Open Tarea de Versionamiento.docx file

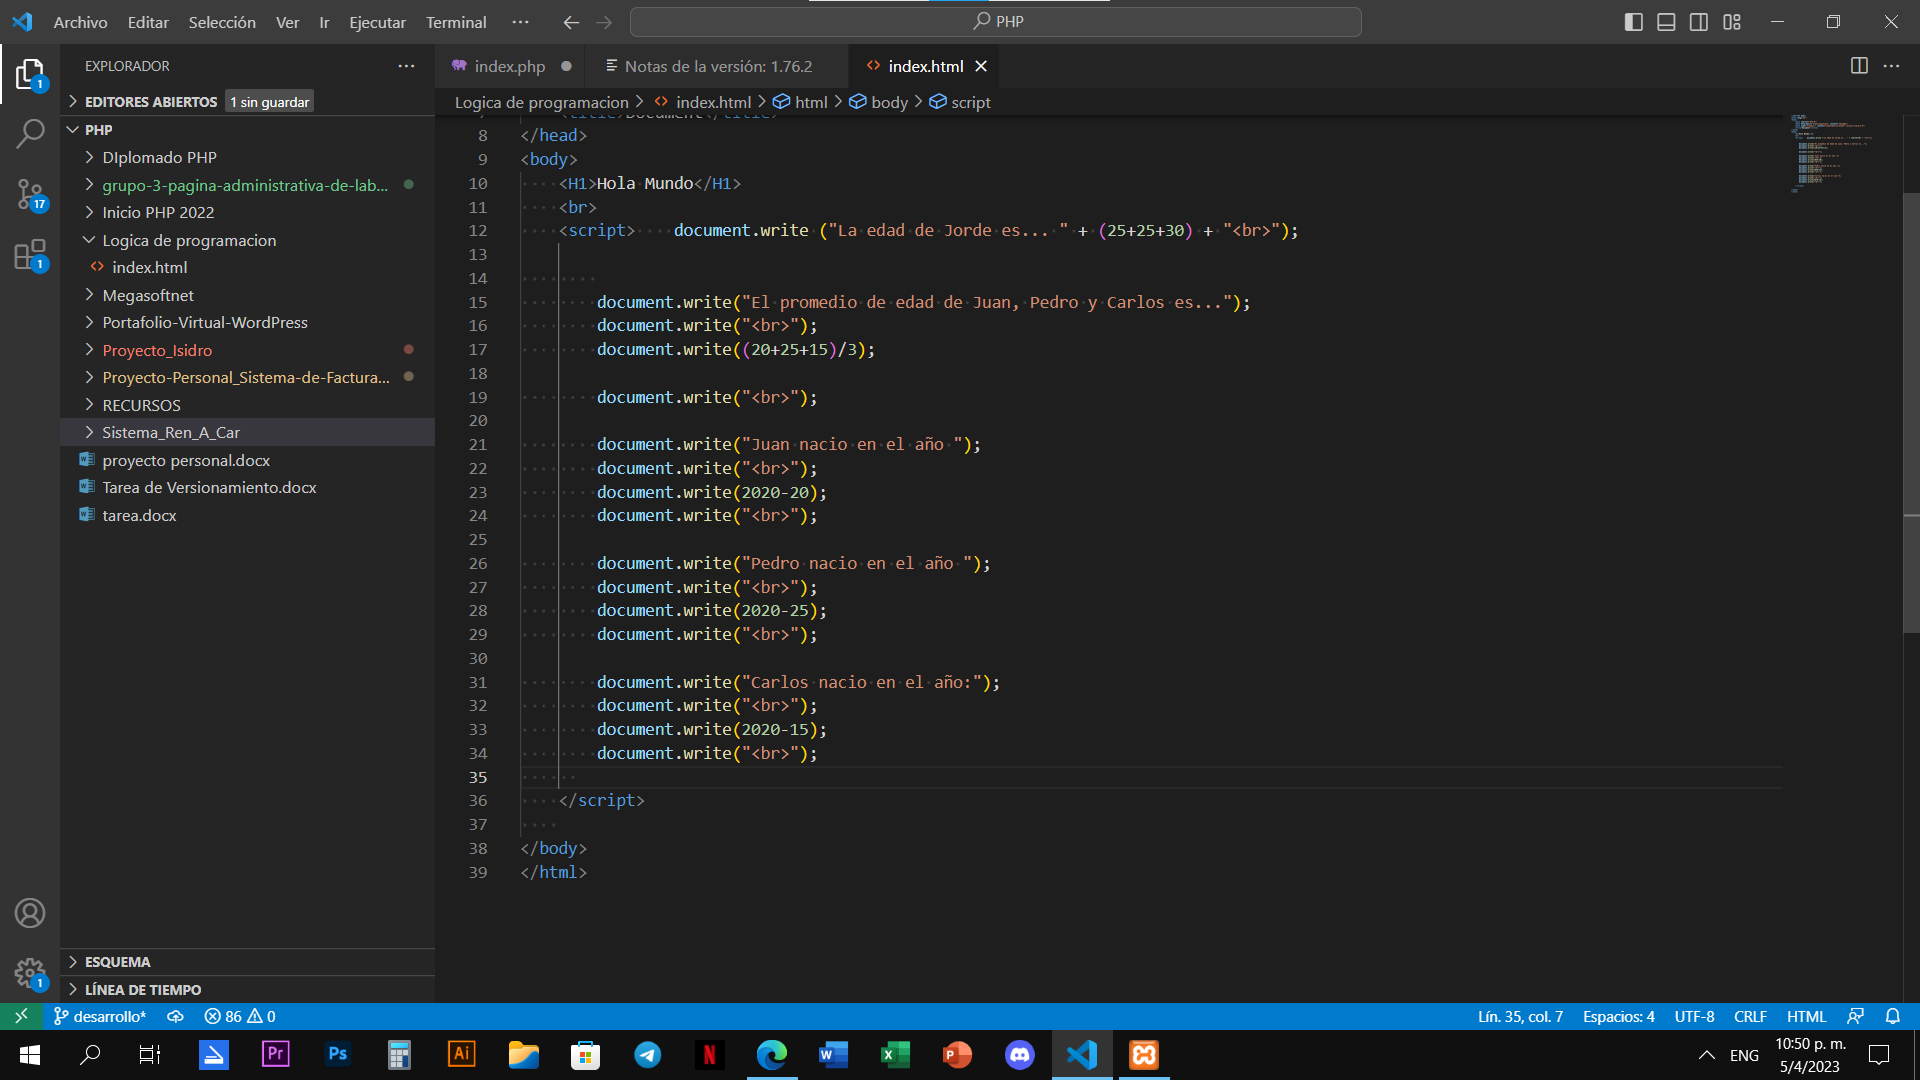click(247, 487)
